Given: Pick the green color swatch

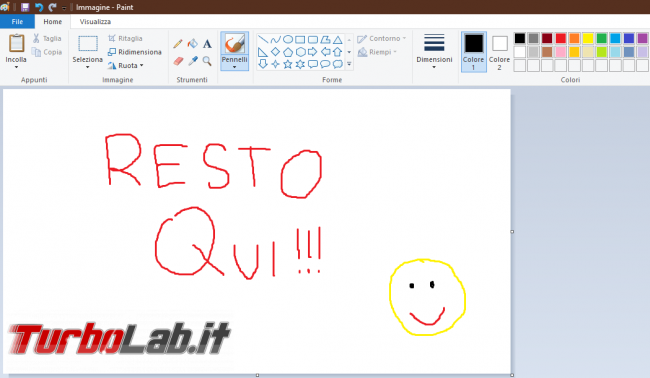Looking at the screenshot, I should point(601,39).
